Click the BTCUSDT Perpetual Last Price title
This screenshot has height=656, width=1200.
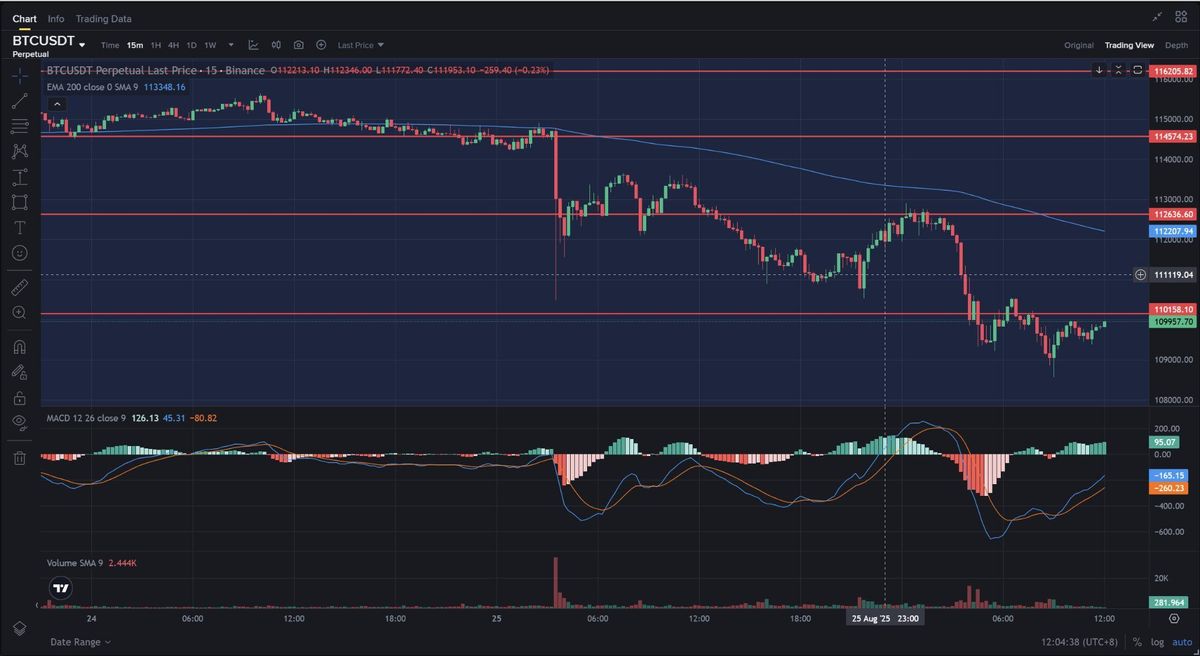156,70
